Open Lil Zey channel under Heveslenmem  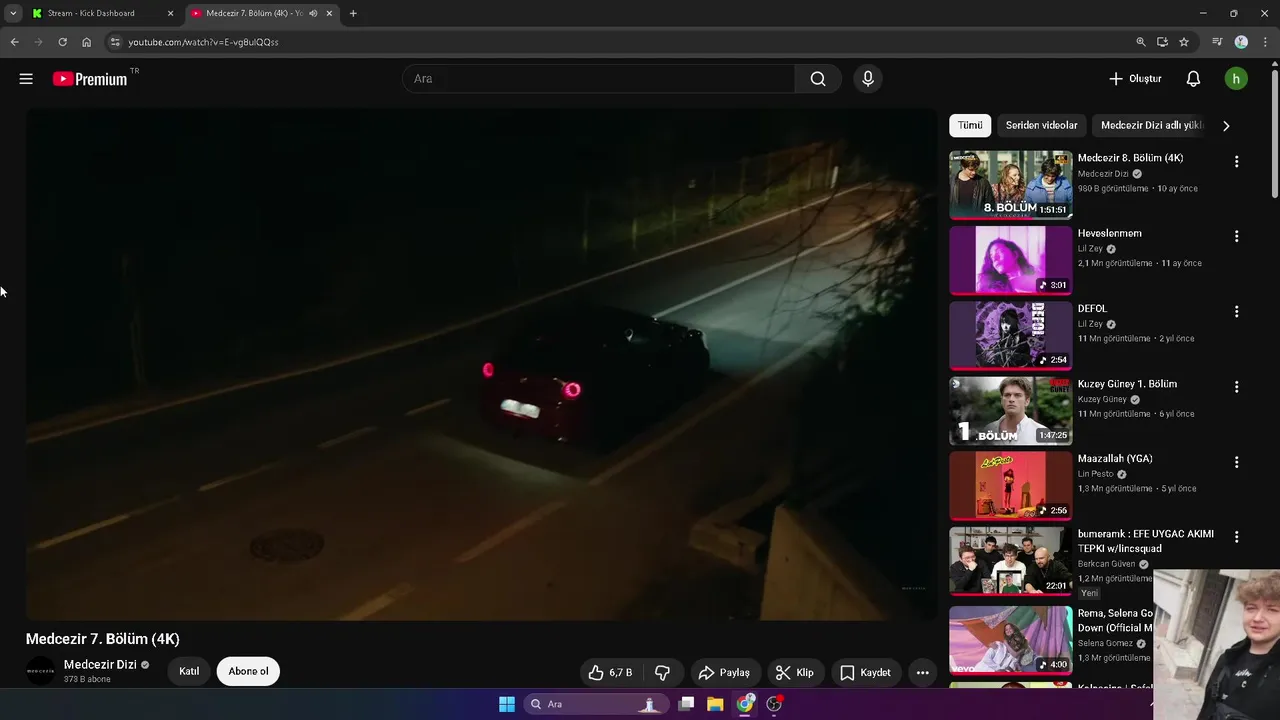click(x=1090, y=249)
